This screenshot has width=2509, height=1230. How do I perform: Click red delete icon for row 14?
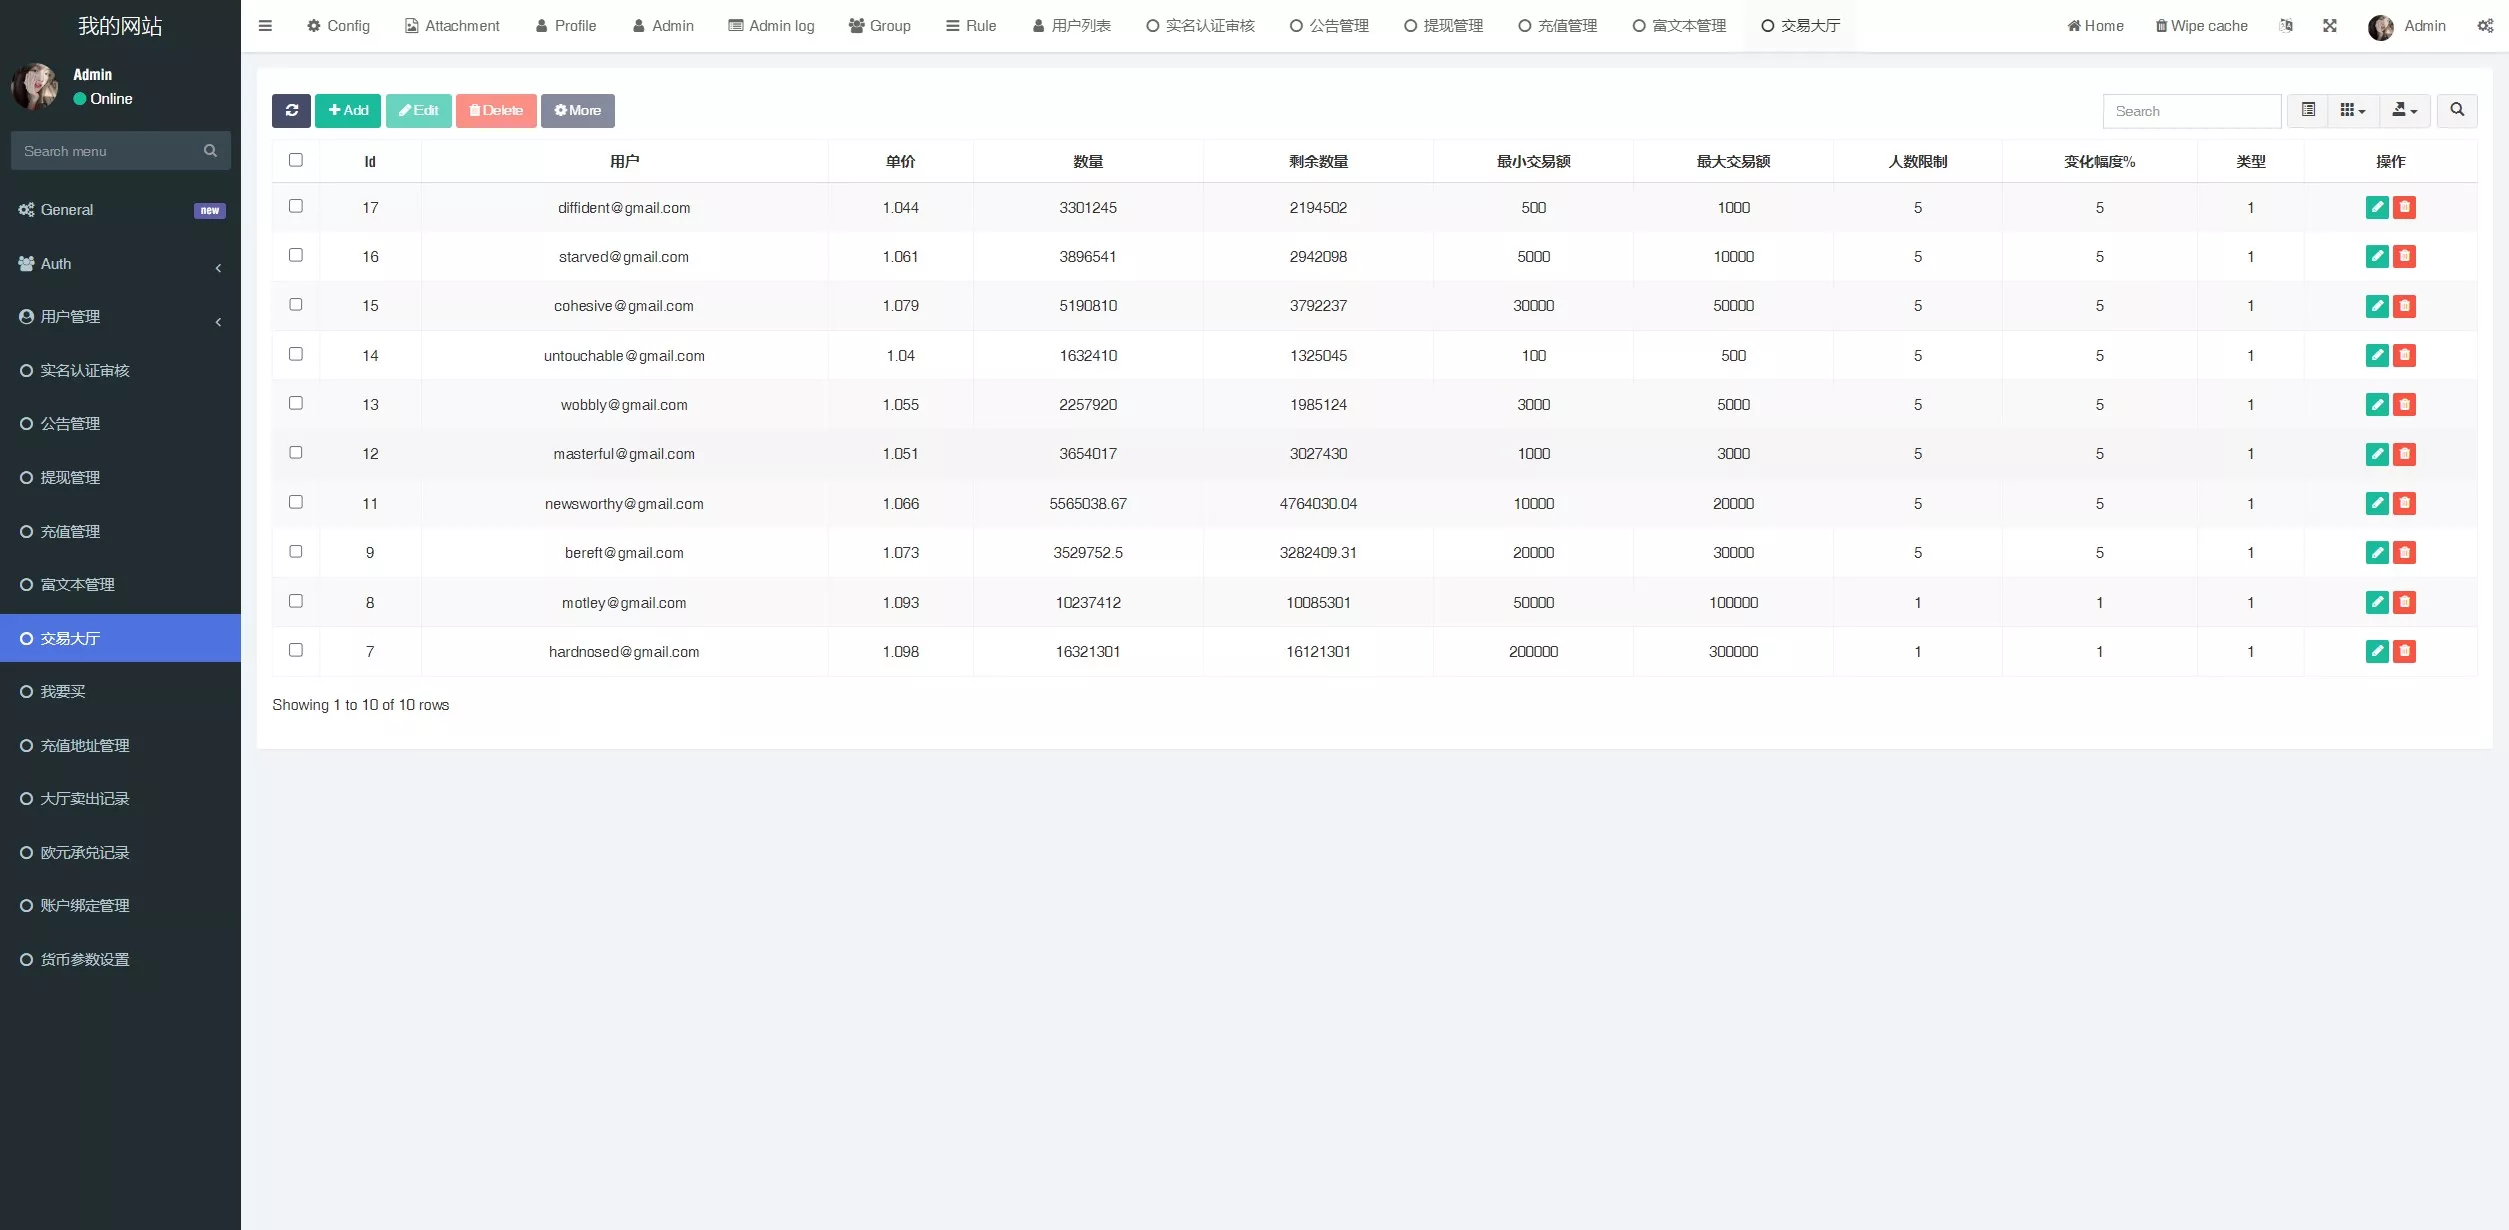[2405, 355]
